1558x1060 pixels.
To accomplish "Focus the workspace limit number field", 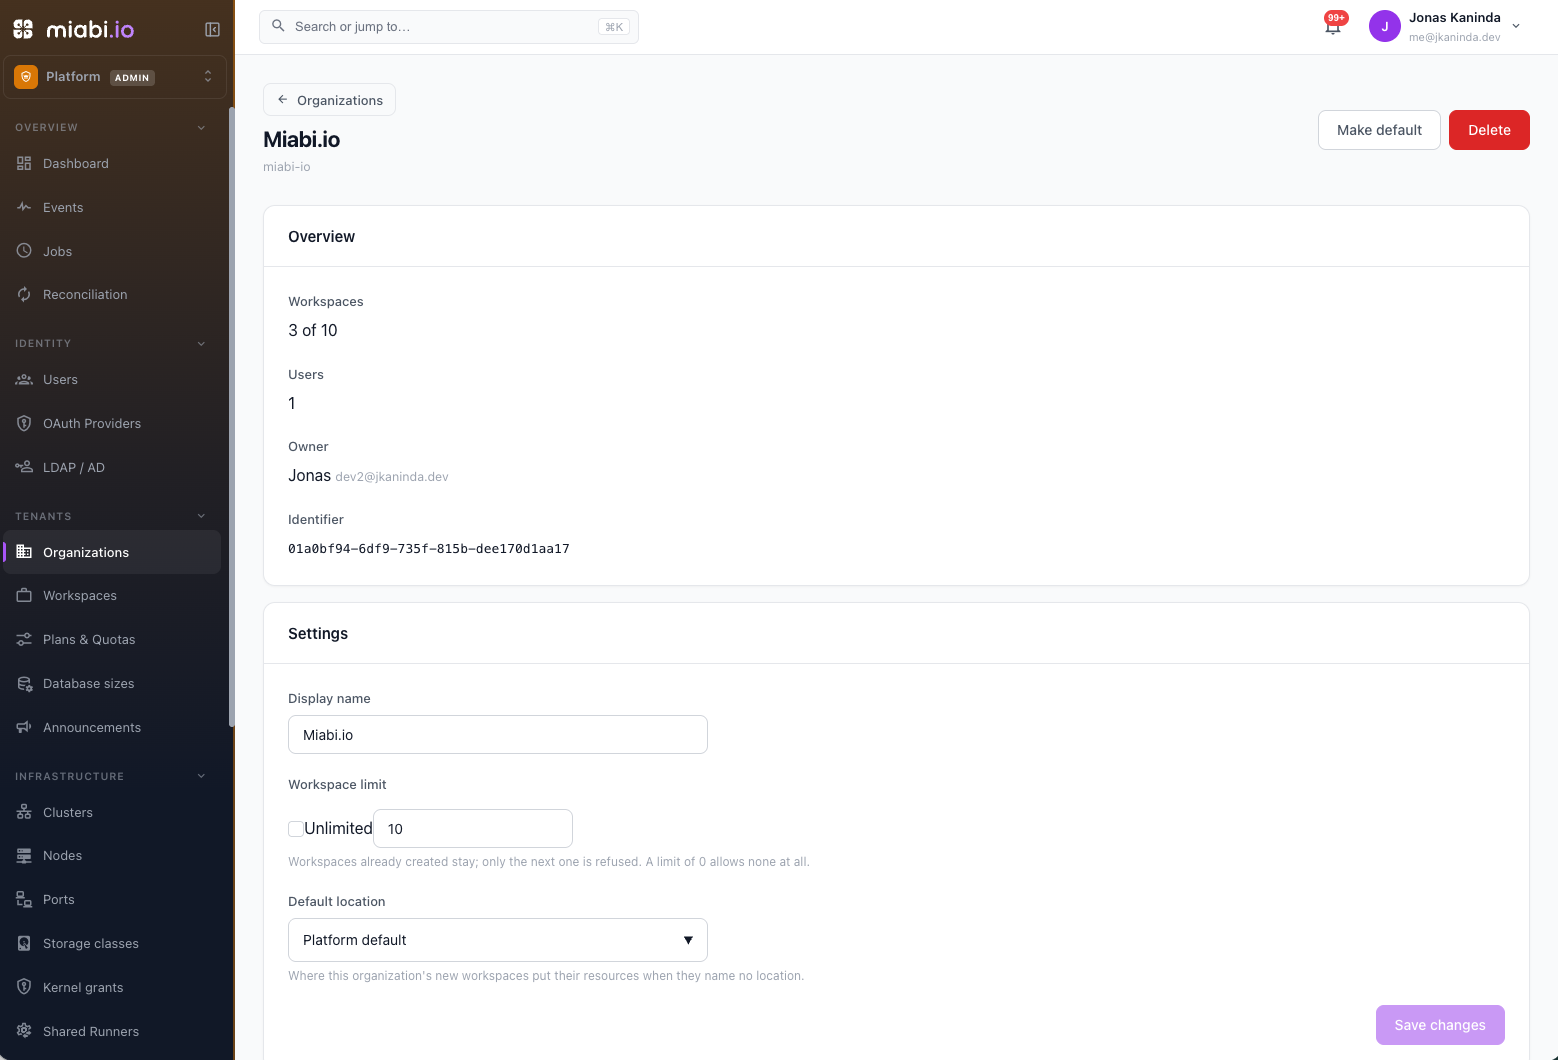I will pyautogui.click(x=473, y=828).
